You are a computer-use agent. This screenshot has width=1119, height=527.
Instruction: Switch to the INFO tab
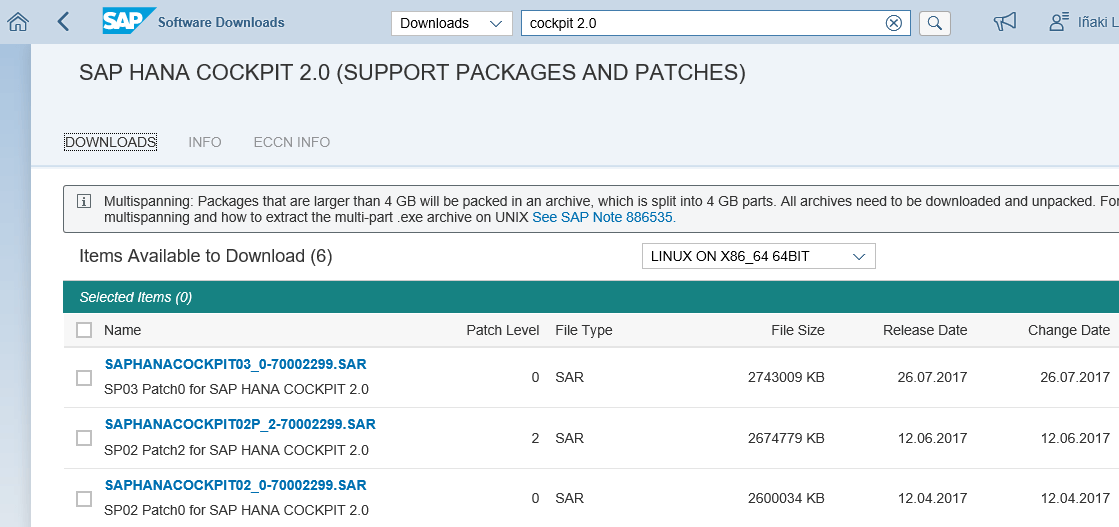205,142
